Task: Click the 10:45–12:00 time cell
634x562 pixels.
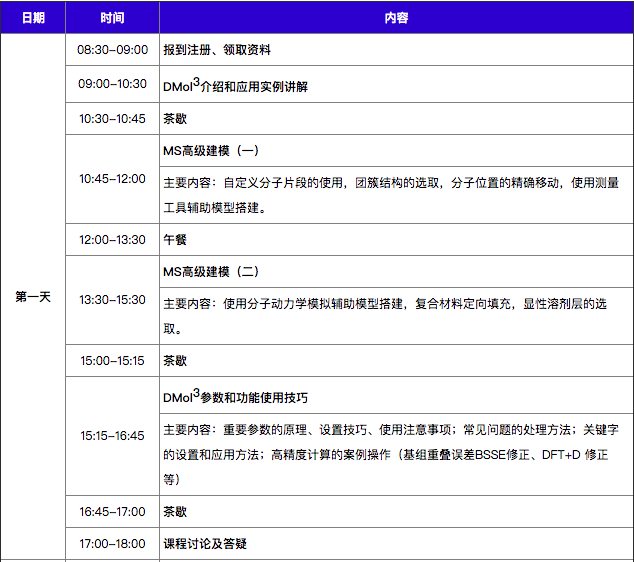Action: pos(112,179)
